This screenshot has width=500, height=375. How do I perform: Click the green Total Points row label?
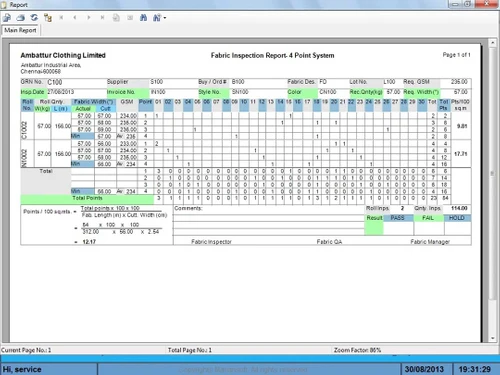click(87, 198)
